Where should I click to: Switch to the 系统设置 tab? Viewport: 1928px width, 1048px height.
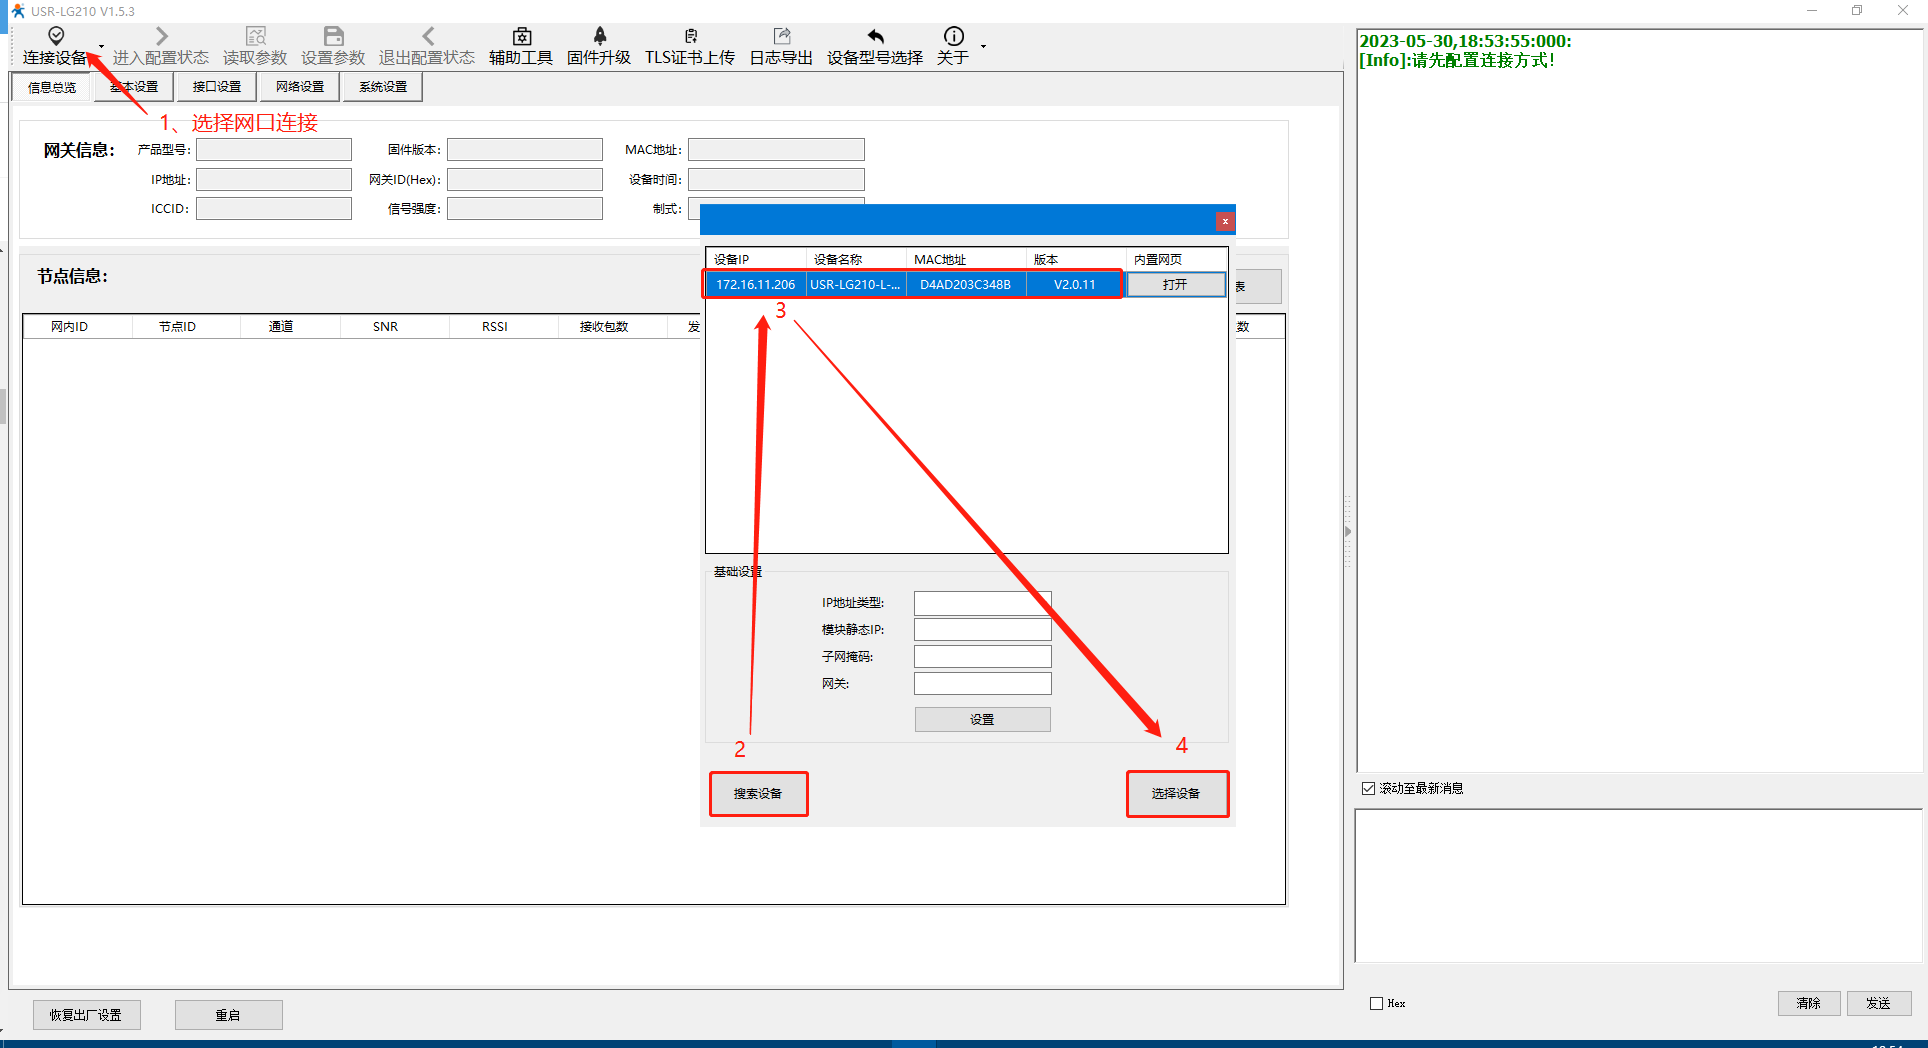pyautogui.click(x=383, y=87)
